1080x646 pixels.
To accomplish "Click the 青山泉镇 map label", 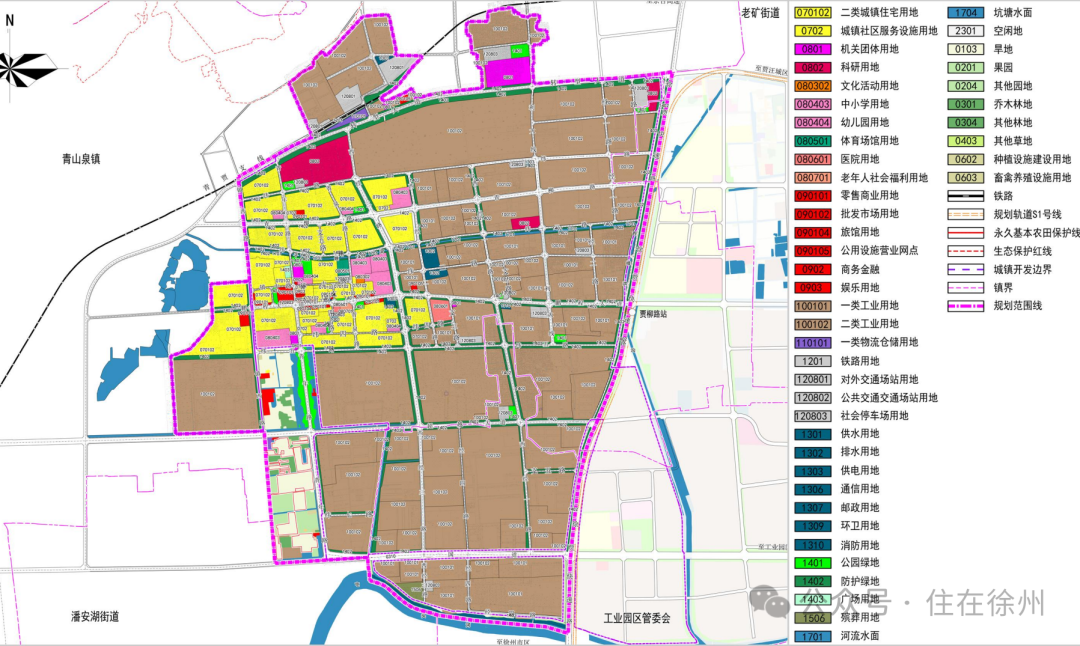I will click(81, 158).
